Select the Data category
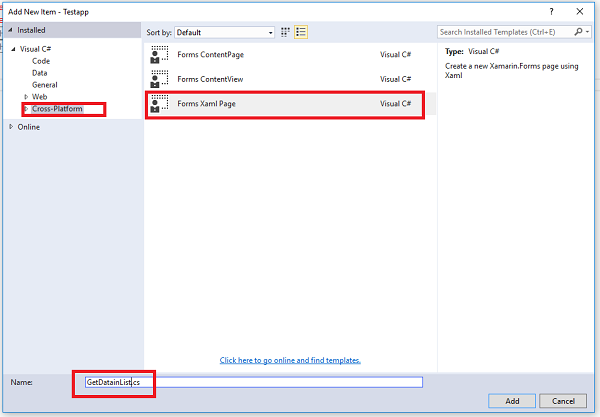This screenshot has height=417, width=600. (40, 73)
